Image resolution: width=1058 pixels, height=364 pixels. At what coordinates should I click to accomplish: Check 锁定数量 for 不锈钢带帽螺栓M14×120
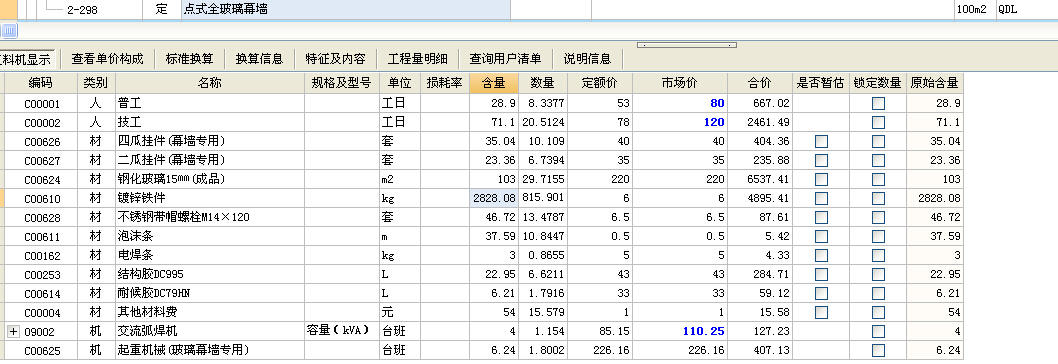pyautogui.click(x=878, y=217)
